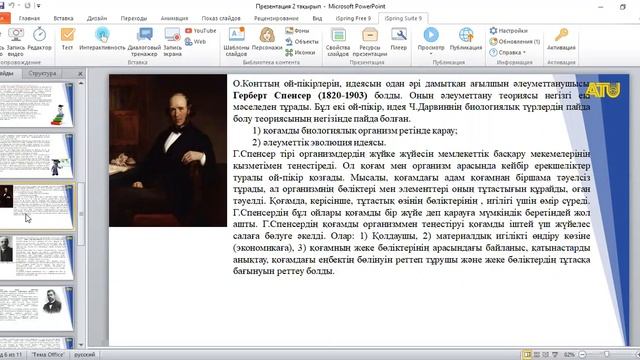The width and height of the screenshot is (640, 360).
Task: Switch to Normal view in status bar
Action: click(x=527, y=355)
